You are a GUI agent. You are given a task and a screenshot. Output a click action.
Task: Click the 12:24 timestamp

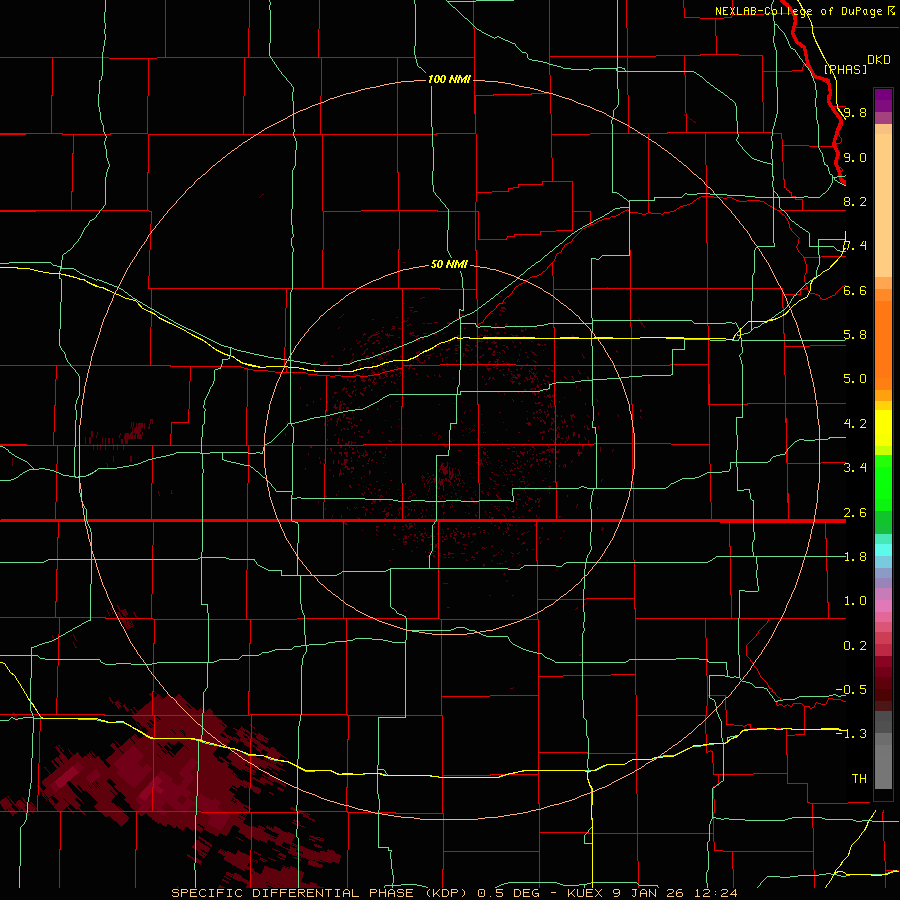pyautogui.click(x=715, y=893)
